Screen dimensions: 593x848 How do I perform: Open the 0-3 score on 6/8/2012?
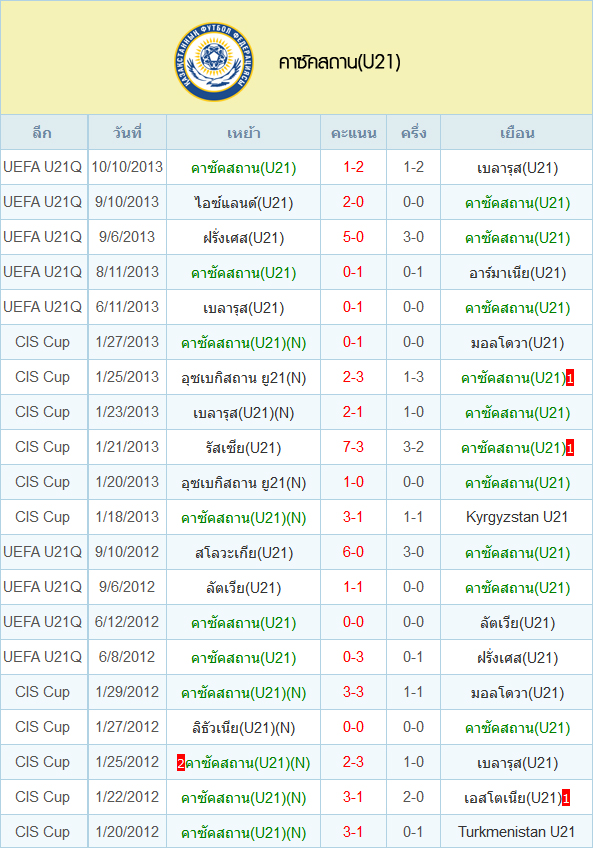353,657
